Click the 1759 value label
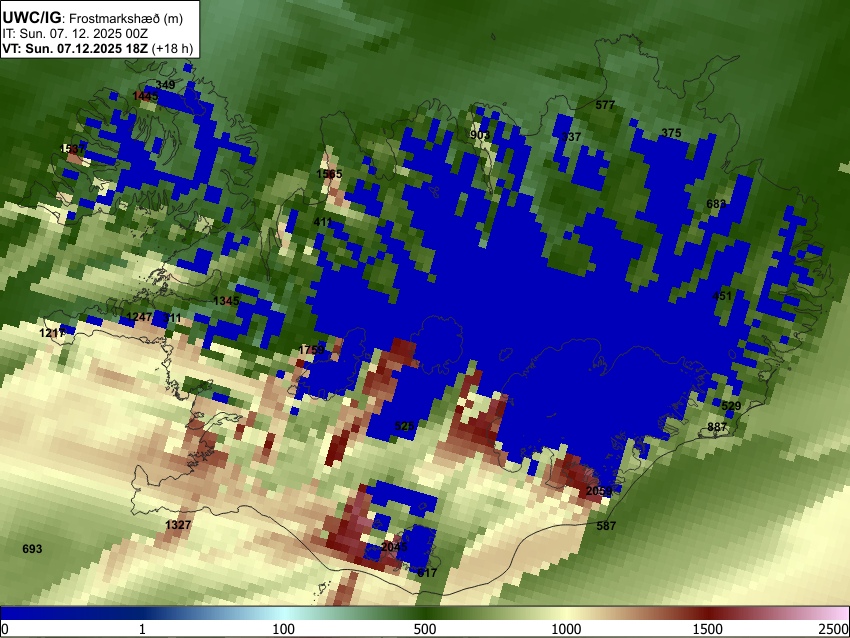This screenshot has height=638, width=850. pos(311,350)
